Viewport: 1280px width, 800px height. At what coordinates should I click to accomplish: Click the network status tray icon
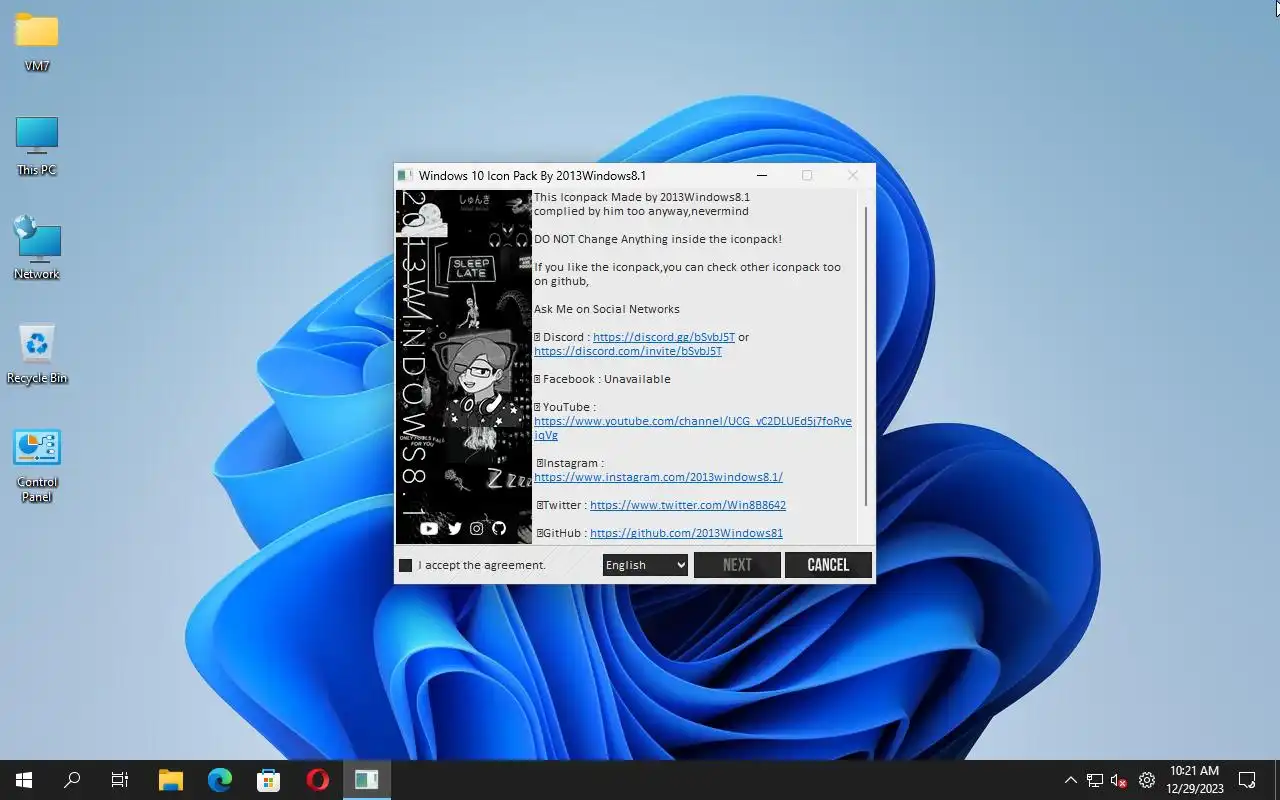pyautogui.click(x=1095, y=780)
